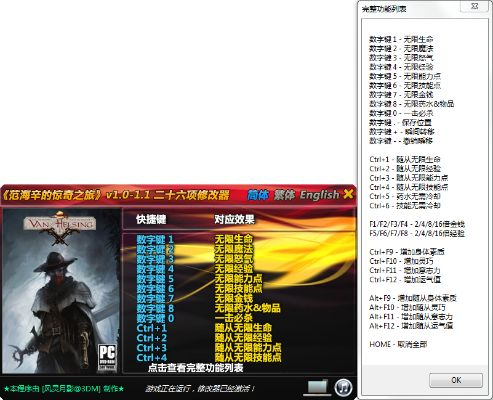The width and height of the screenshot is (493, 400).
Task: Click the Van Helsing logo on the cover
Action: (x=59, y=228)
